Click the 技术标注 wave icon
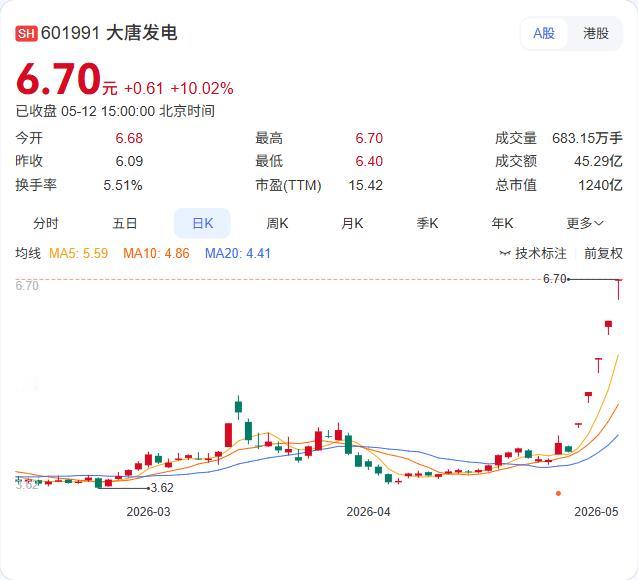This screenshot has width=638, height=580. (505, 254)
